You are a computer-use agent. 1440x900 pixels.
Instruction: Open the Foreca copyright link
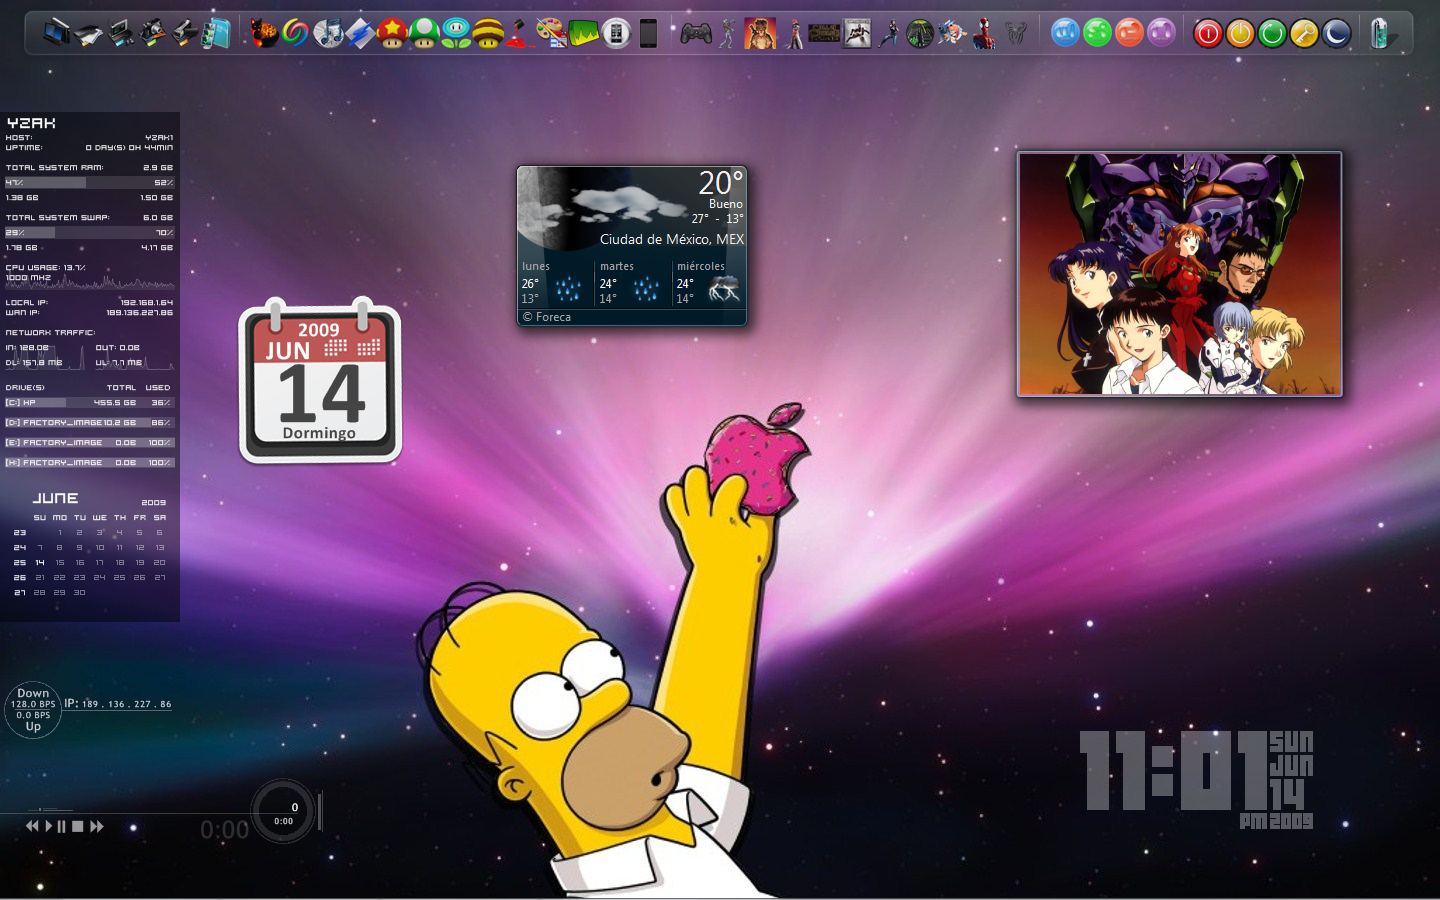(547, 317)
